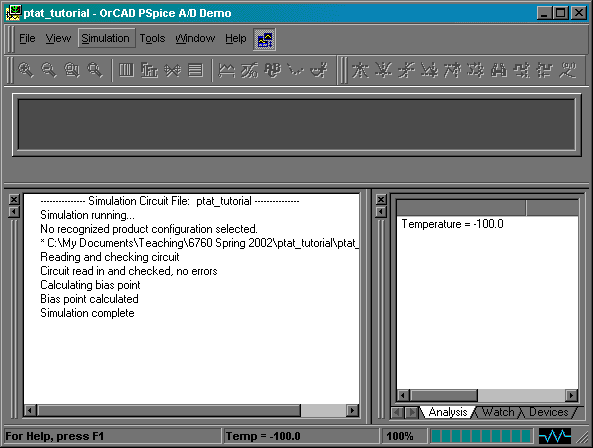This screenshot has height=448, width=593.
Task: Click right arrow of status pane scrollbar
Action: [571, 395]
